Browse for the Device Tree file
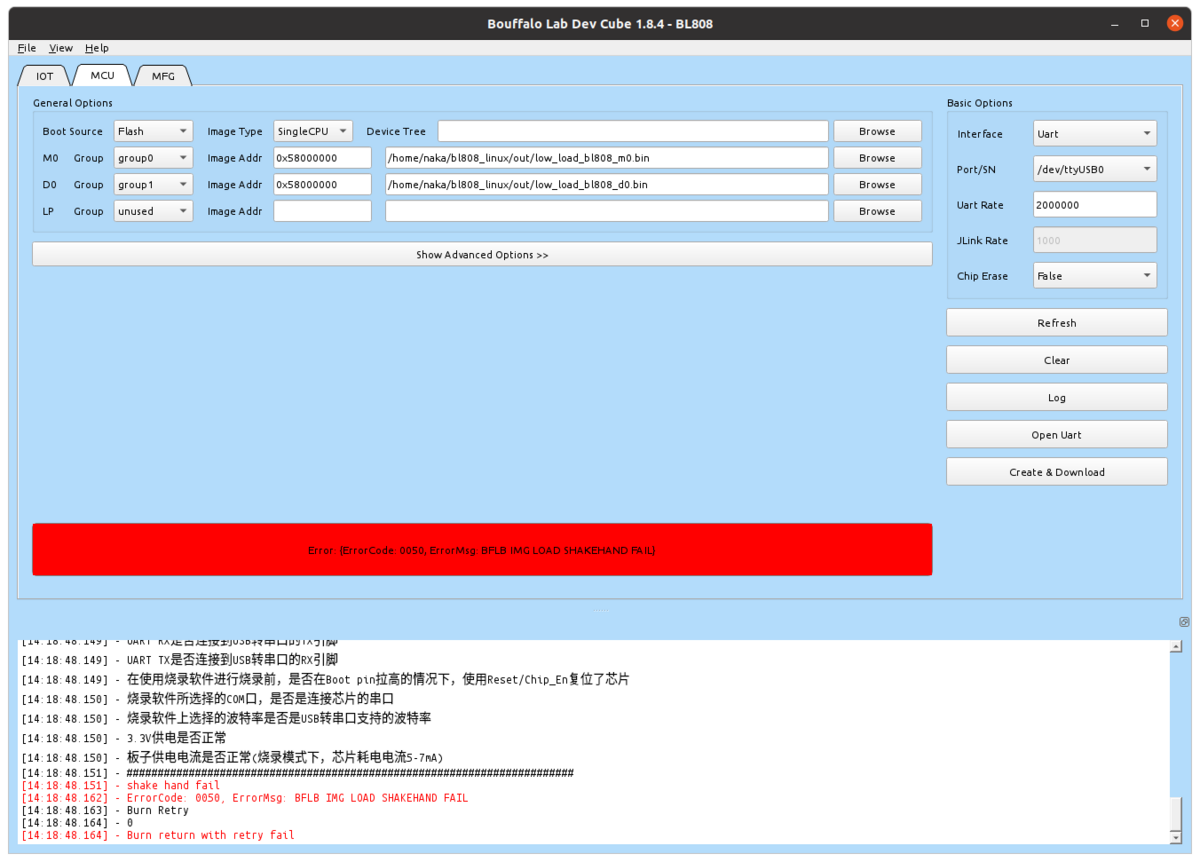 [877, 131]
